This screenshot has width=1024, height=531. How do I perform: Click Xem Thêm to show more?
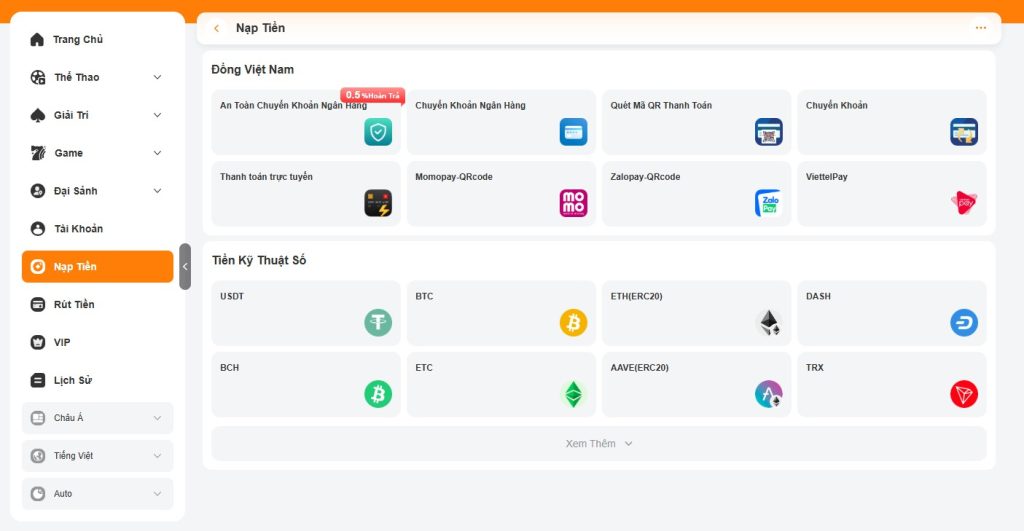coord(598,443)
